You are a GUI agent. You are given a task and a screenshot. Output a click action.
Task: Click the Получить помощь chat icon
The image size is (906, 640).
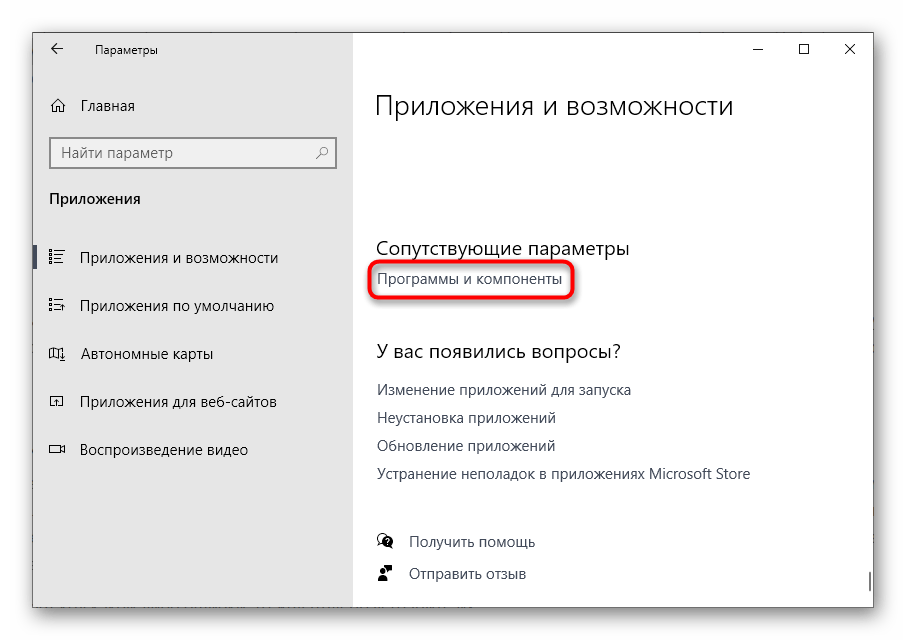pos(386,541)
